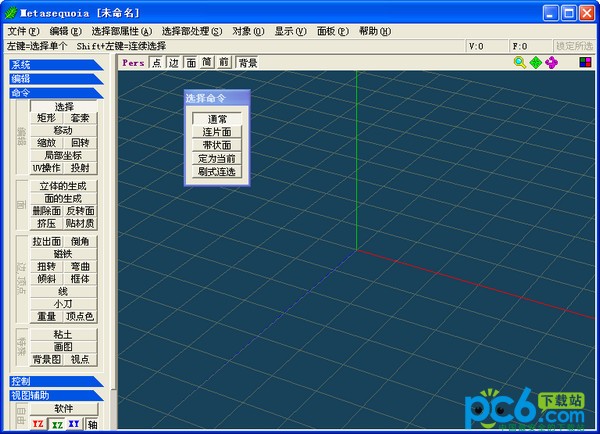
Task: Click the 贴材质 apply material button
Action: point(80,224)
